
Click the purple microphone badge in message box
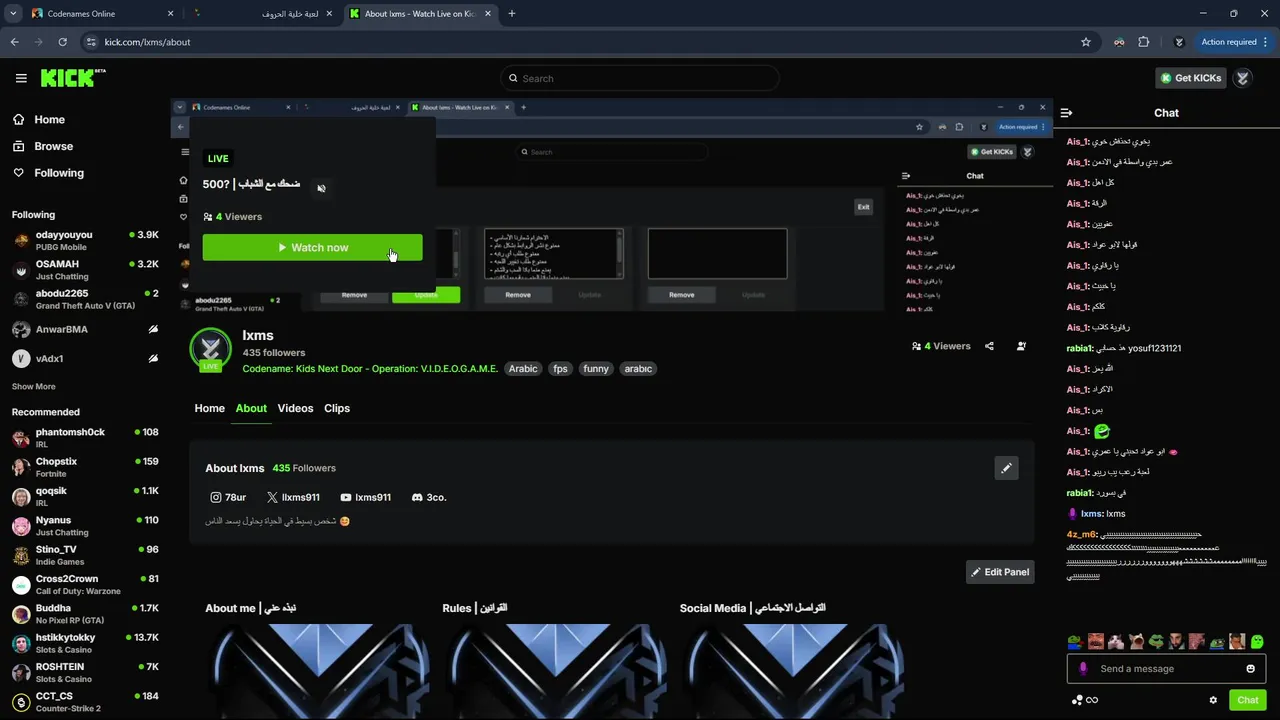(x=1083, y=669)
